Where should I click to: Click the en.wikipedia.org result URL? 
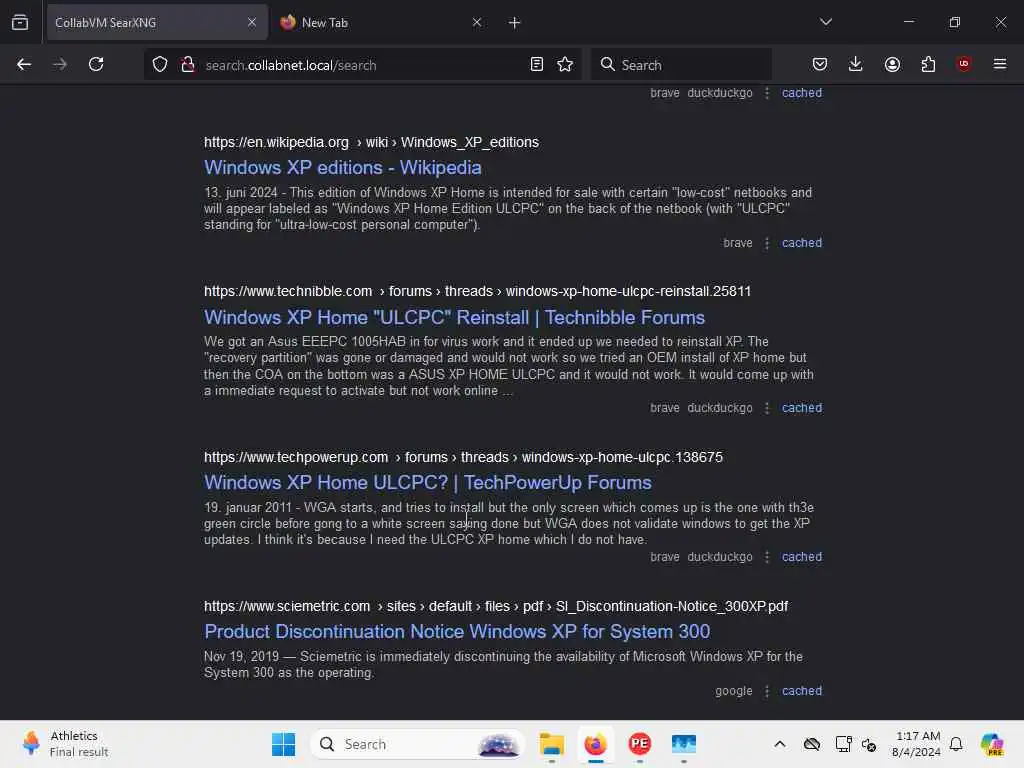click(371, 142)
